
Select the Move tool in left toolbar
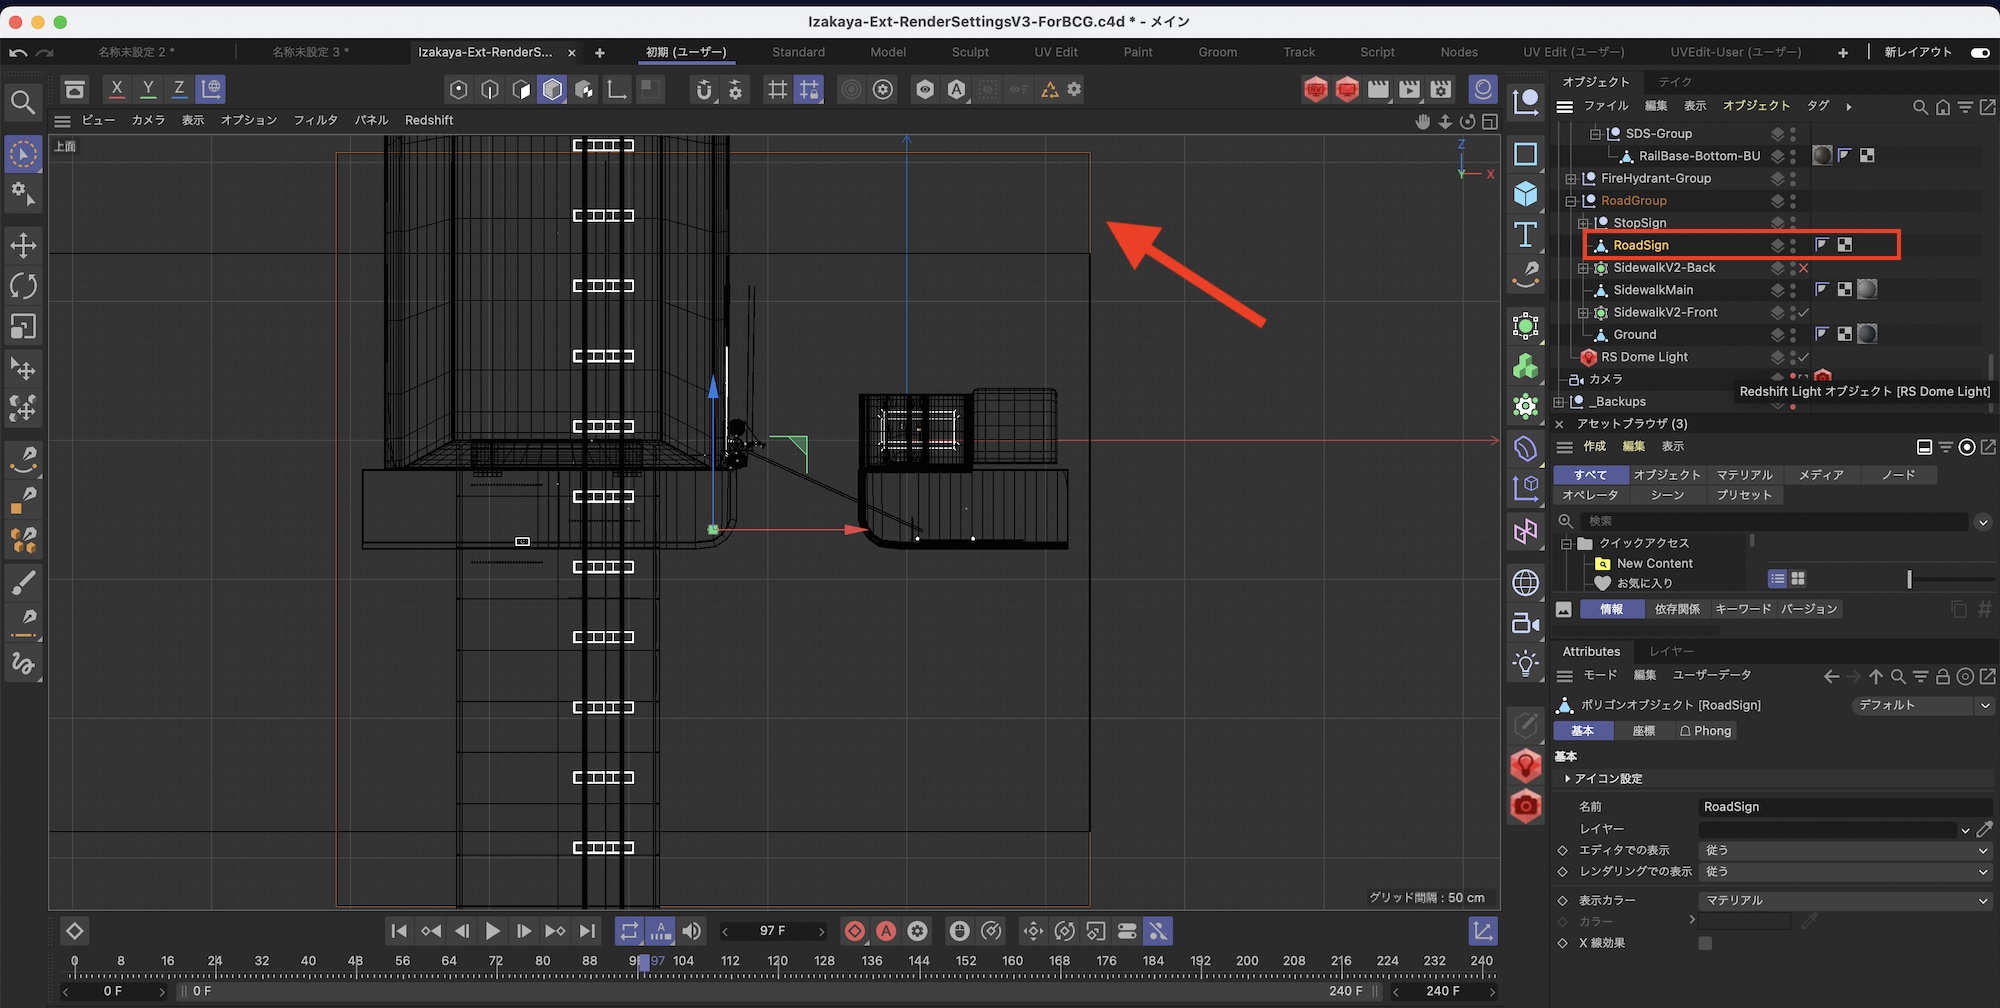23,245
